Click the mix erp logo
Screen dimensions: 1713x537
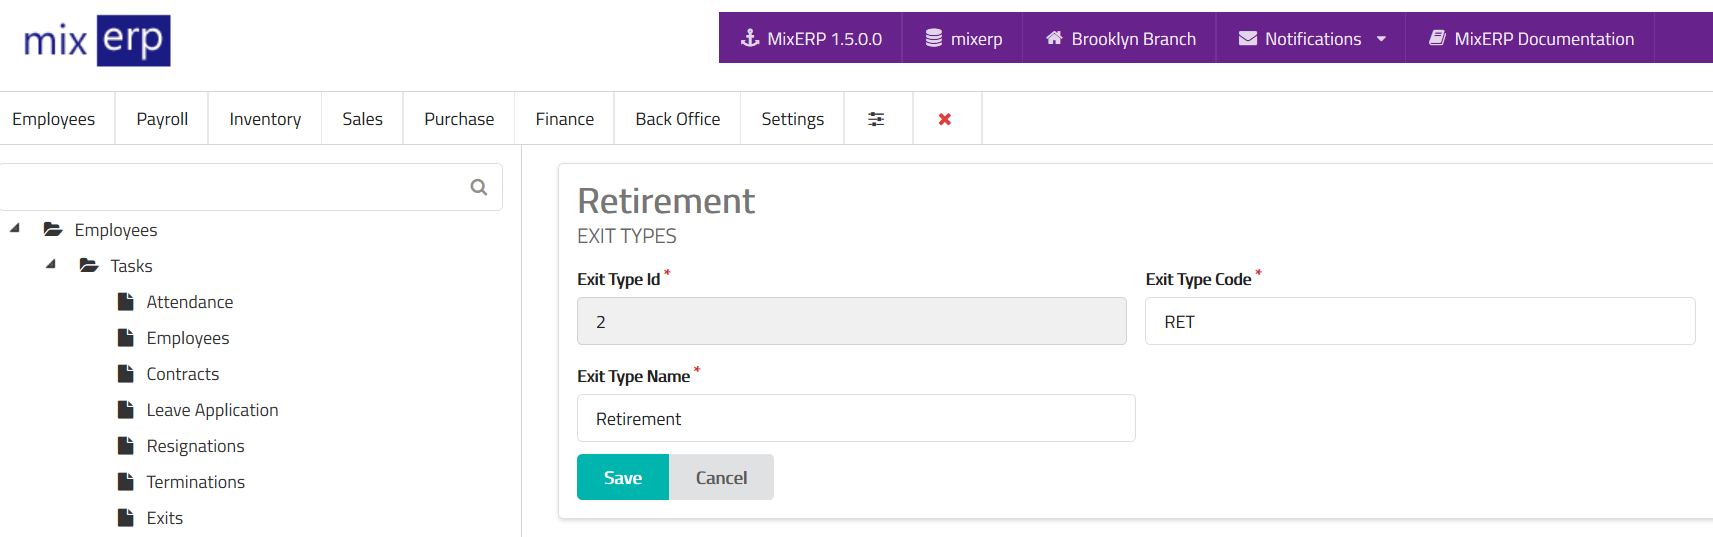[97, 41]
